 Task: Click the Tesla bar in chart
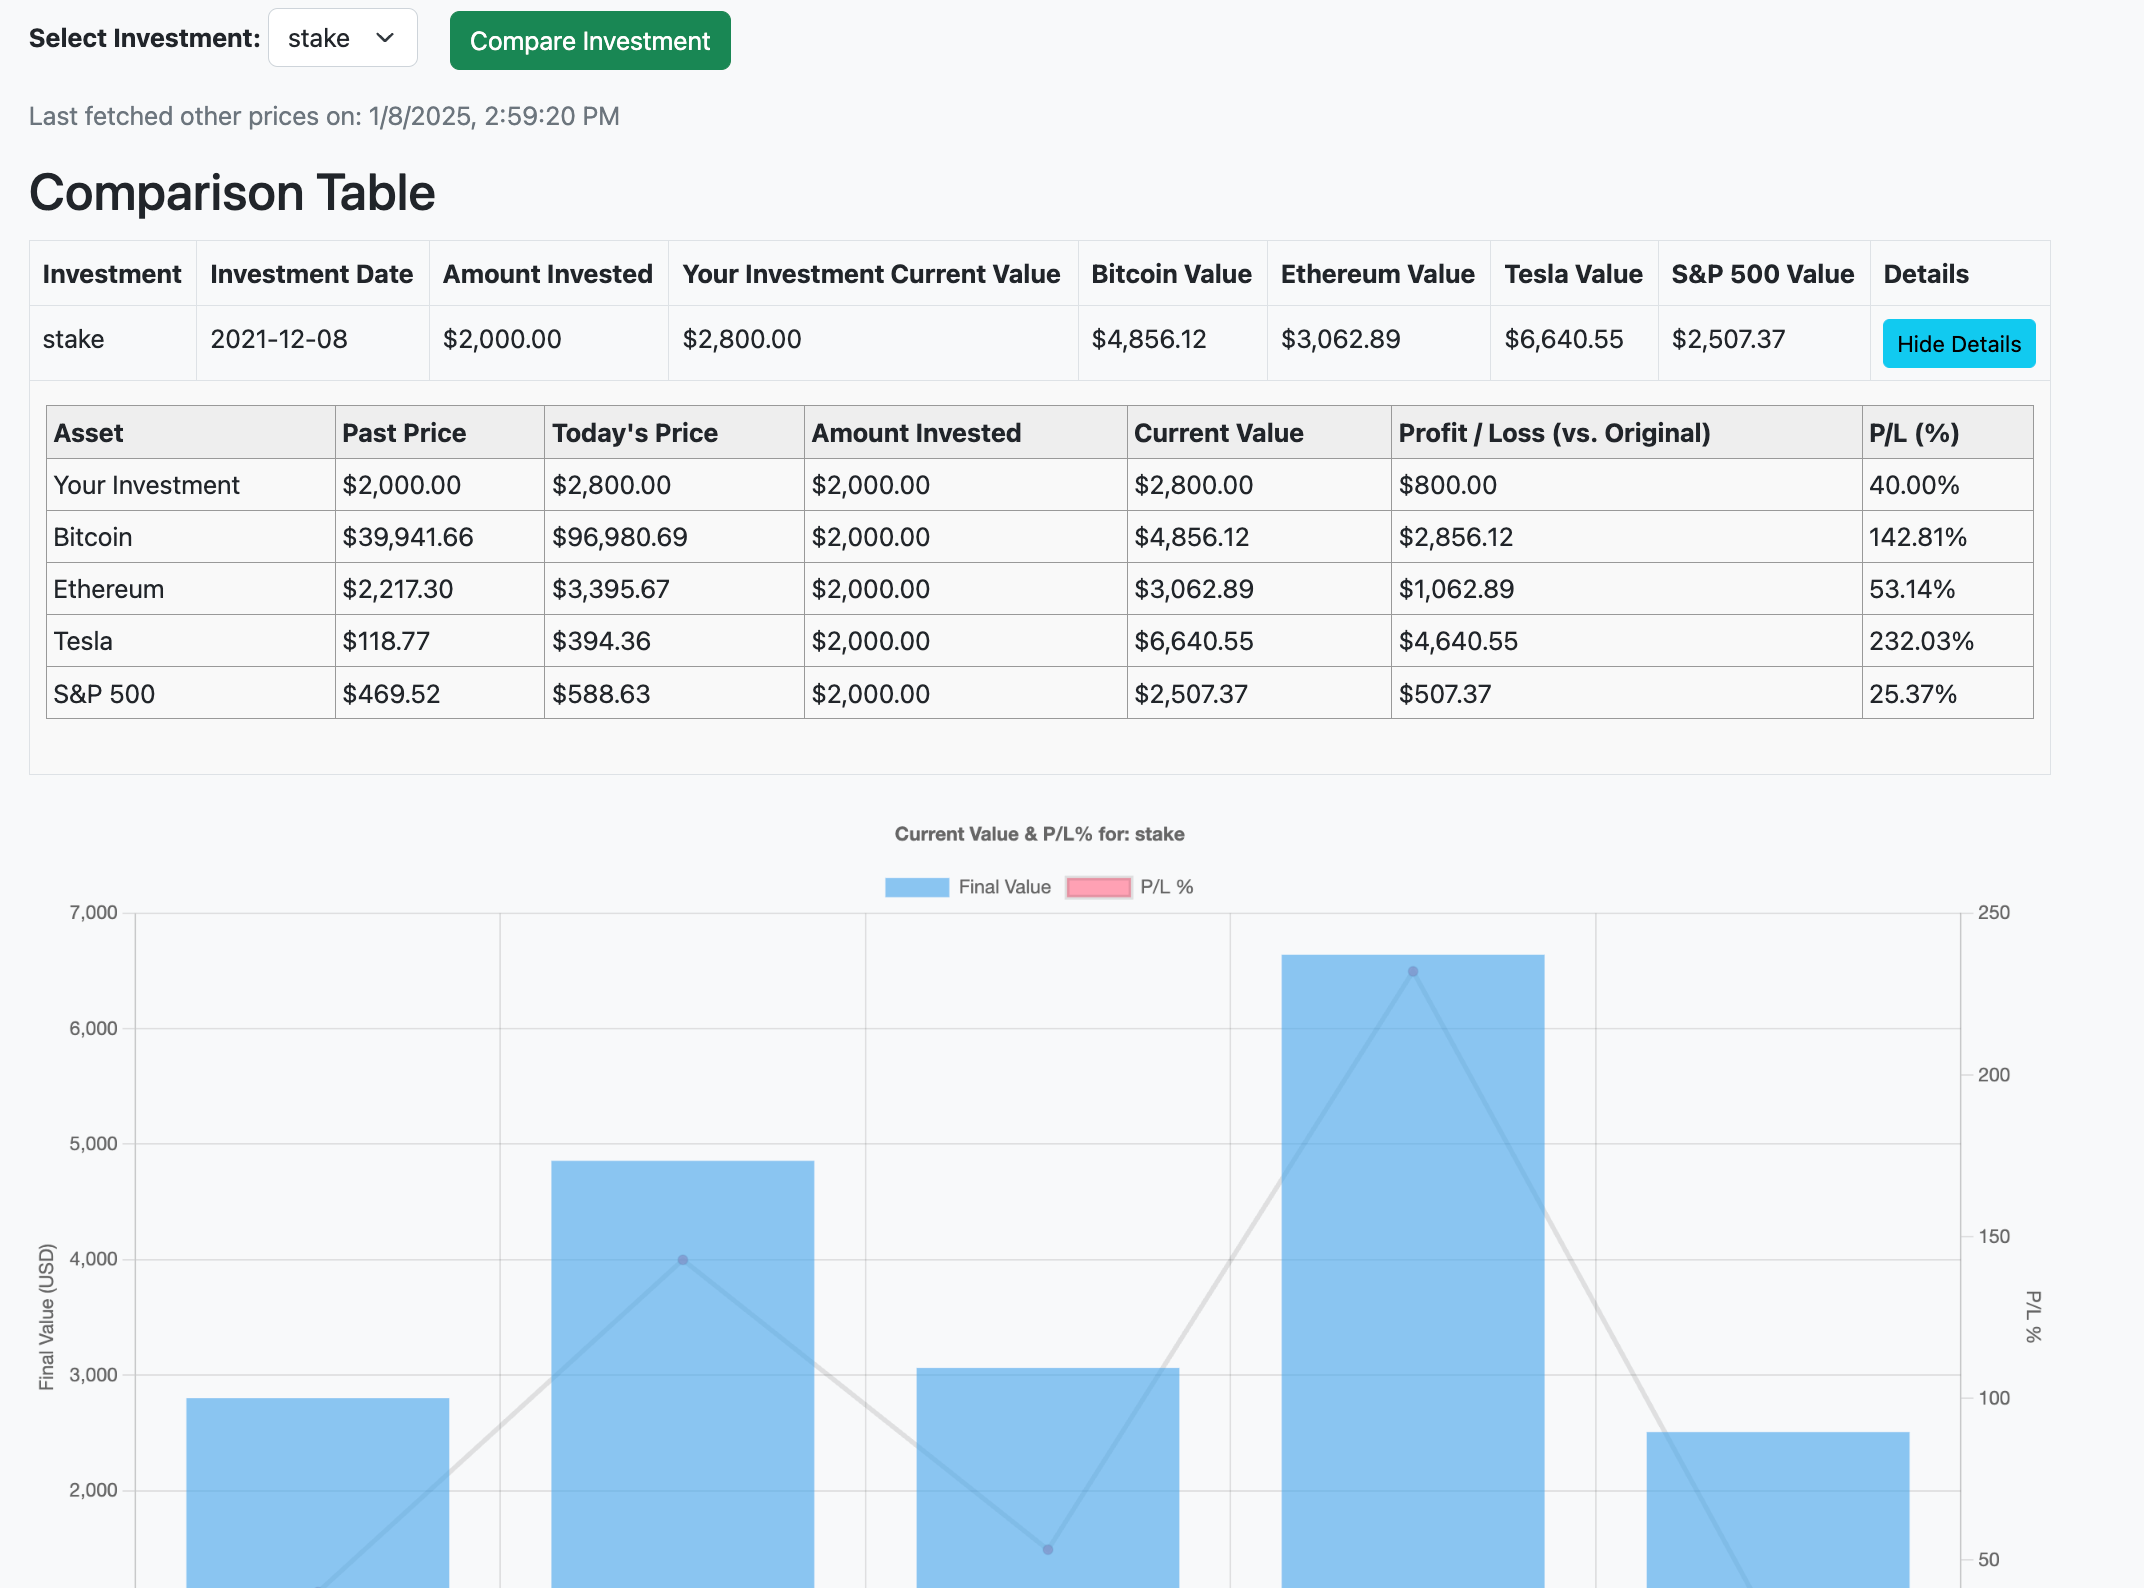pos(1412,1300)
